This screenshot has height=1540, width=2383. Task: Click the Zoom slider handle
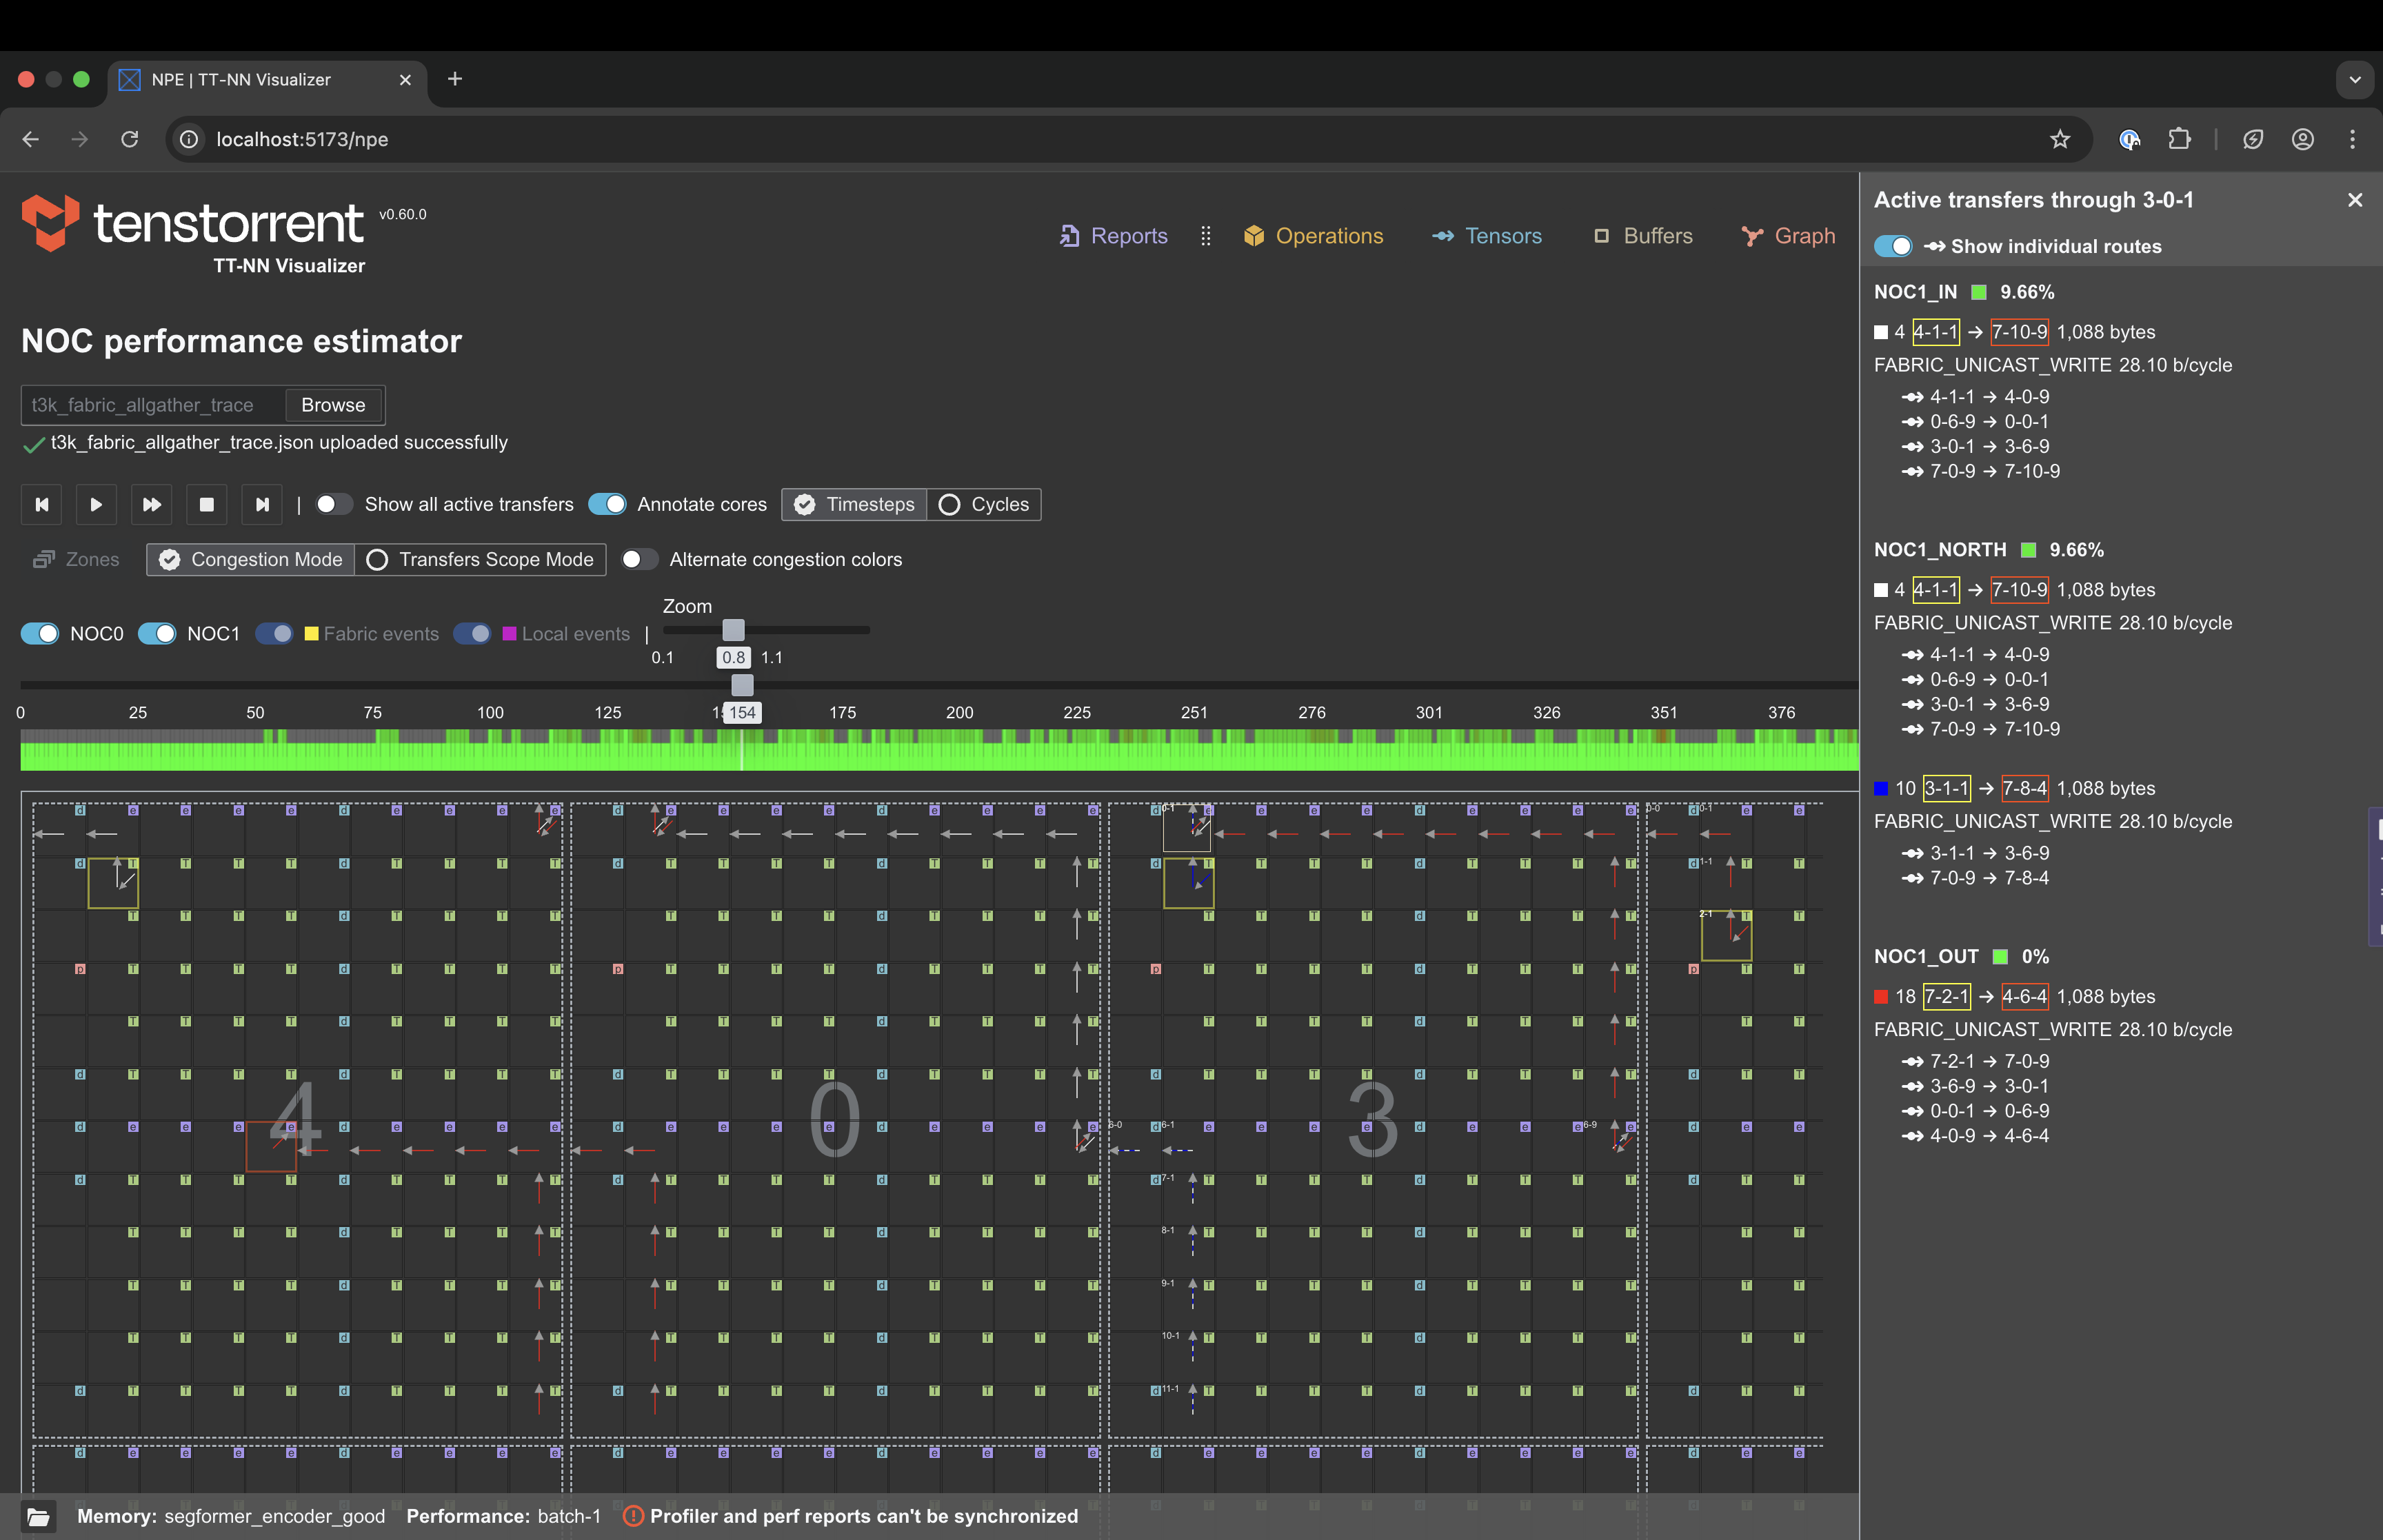coord(733,630)
